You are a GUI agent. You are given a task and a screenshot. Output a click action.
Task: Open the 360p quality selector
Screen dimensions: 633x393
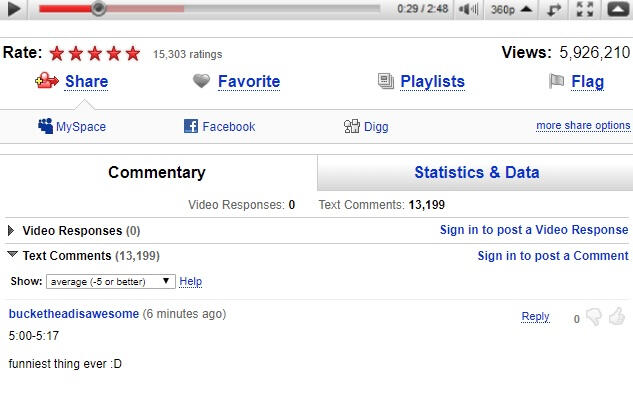click(x=511, y=9)
